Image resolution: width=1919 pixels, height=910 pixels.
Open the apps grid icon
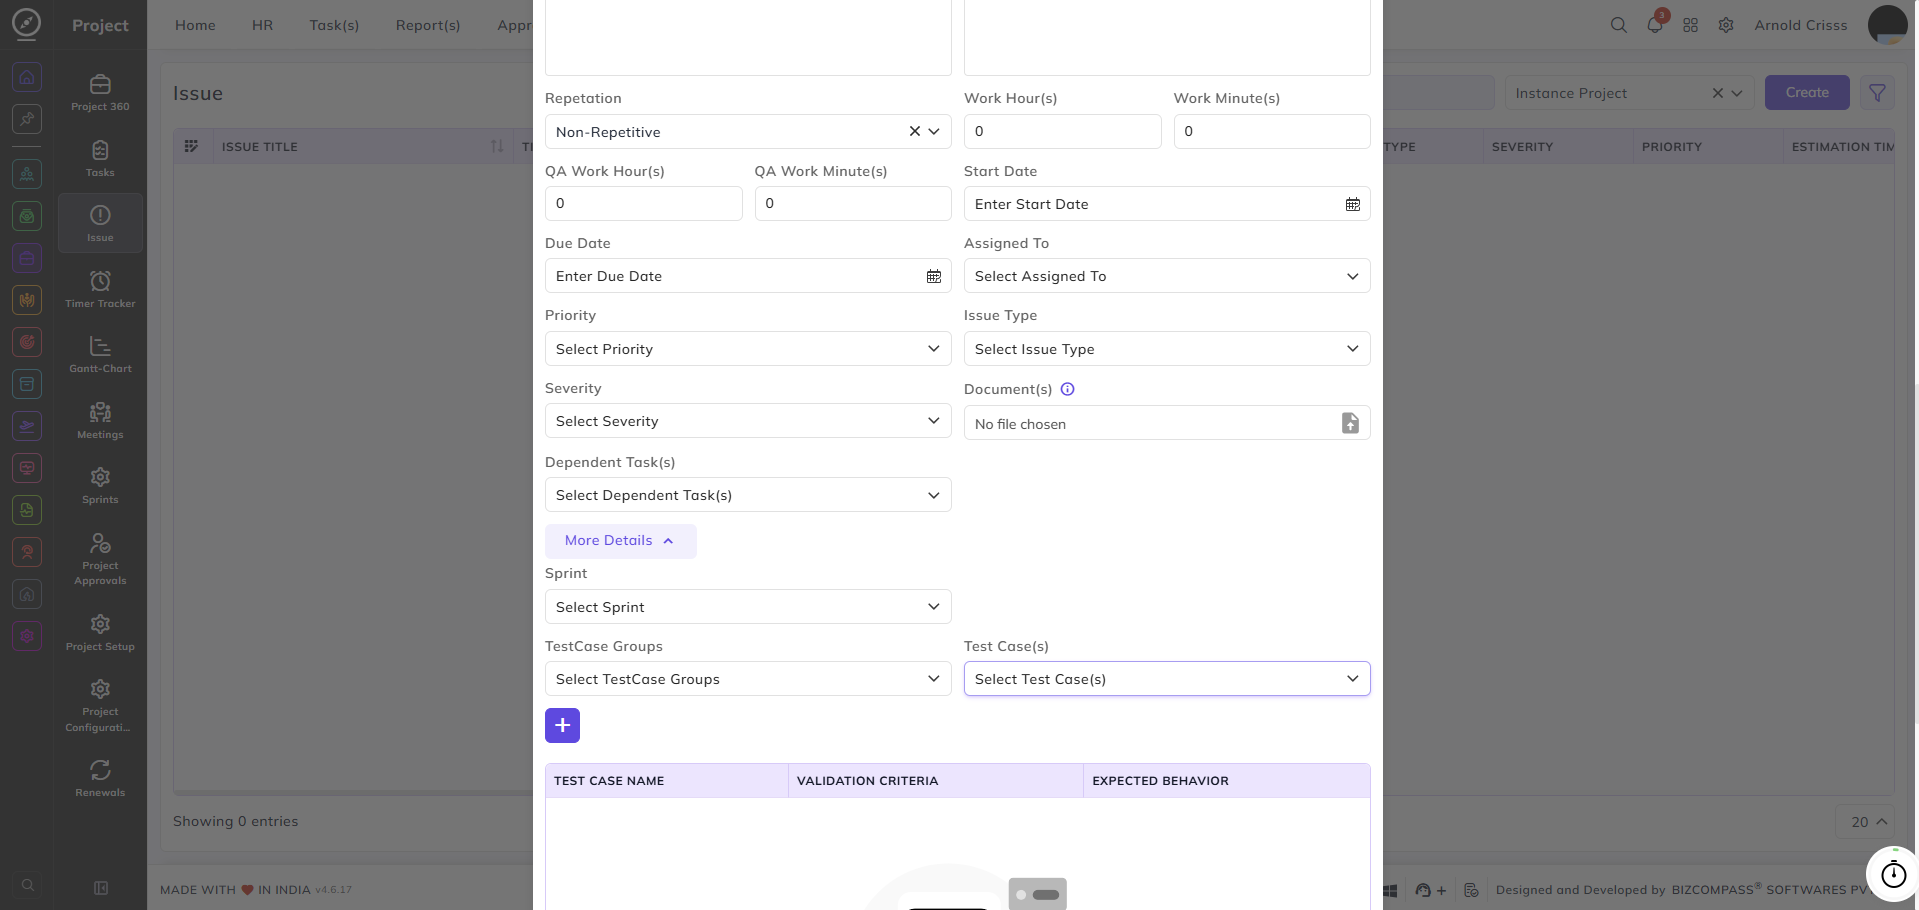1690,25
